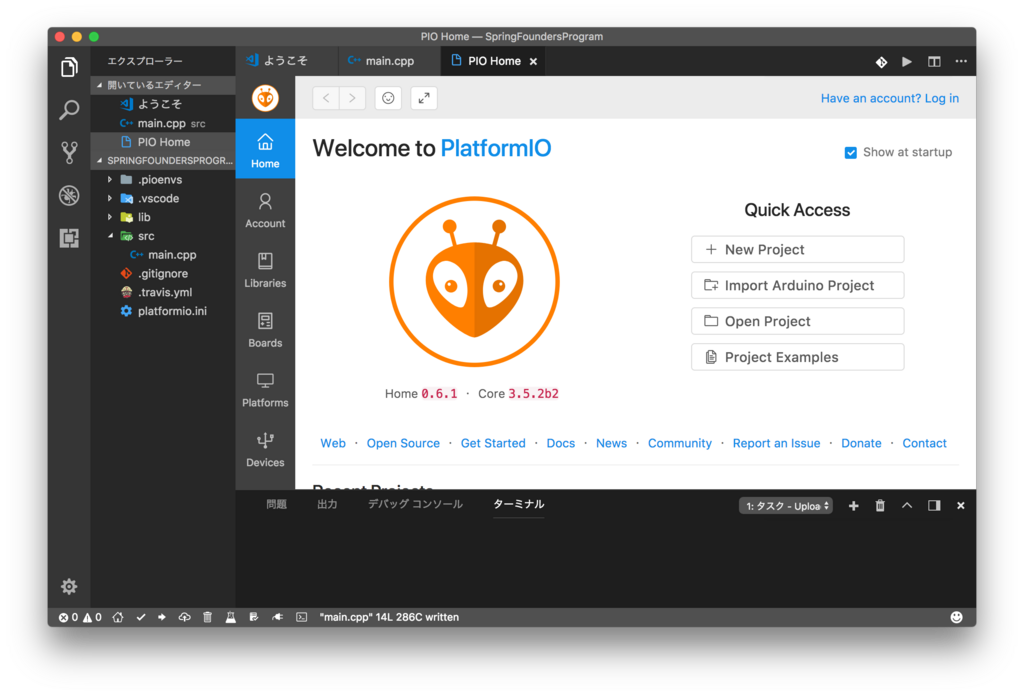The image size is (1024, 695).
Task: Open the 問題 panel tab
Action: pos(276,504)
